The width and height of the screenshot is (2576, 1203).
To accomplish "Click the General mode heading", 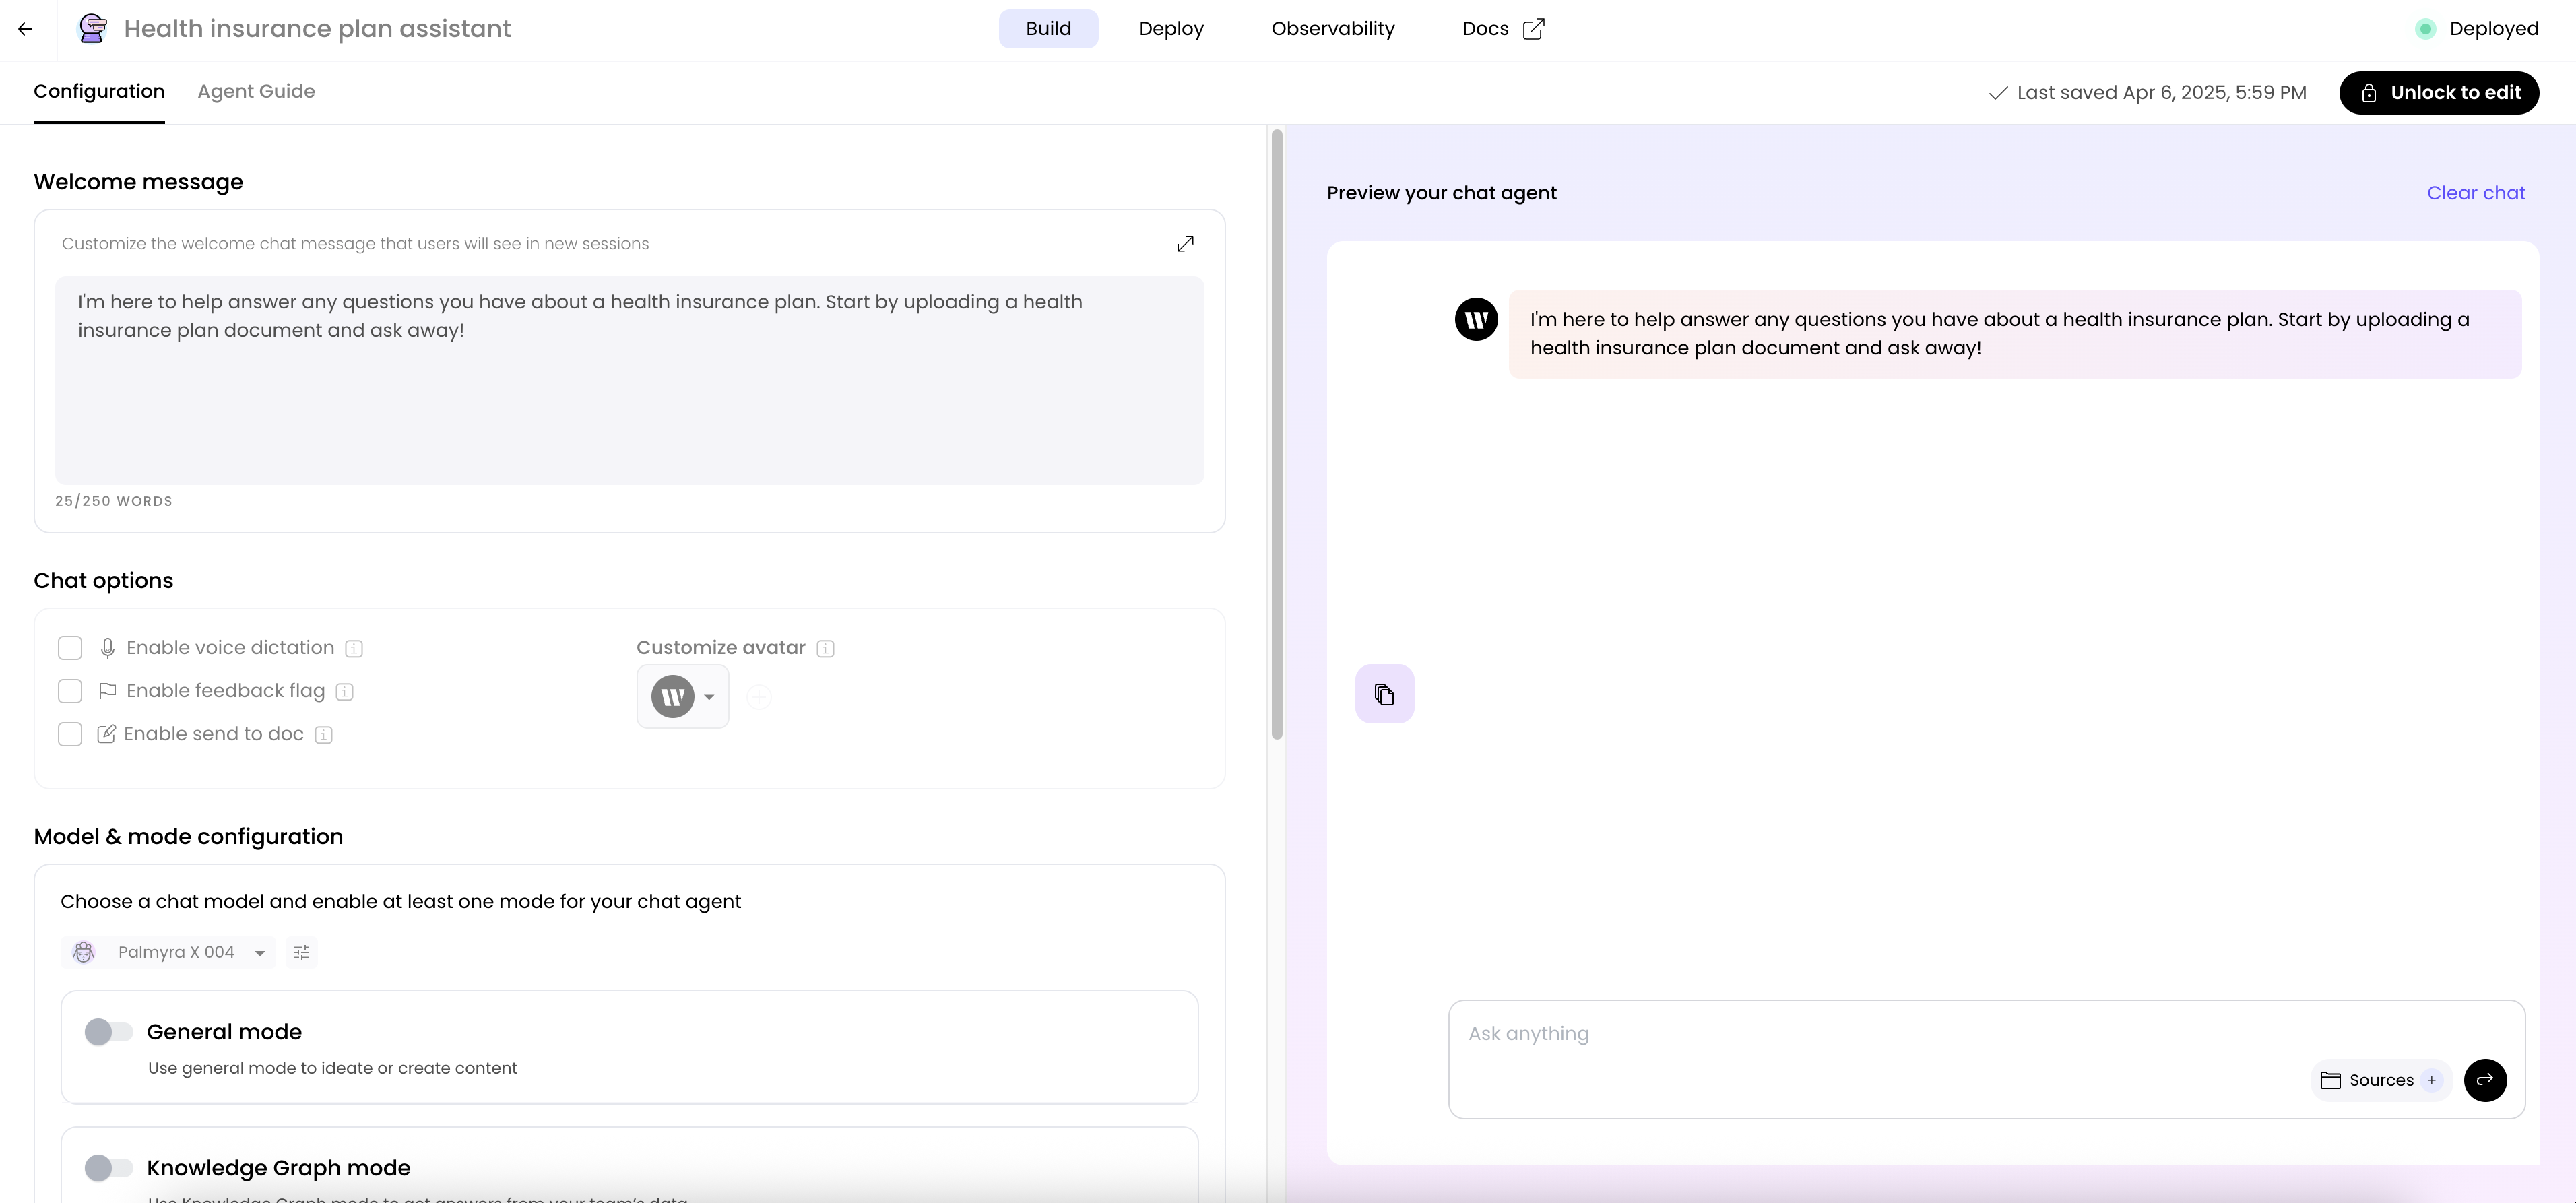I will coord(224,1032).
